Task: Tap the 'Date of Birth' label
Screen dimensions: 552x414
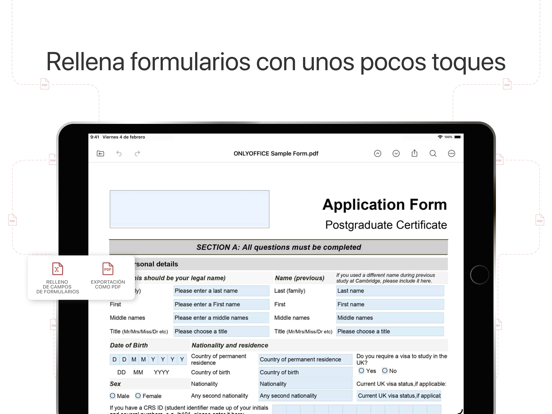Action: tap(129, 345)
